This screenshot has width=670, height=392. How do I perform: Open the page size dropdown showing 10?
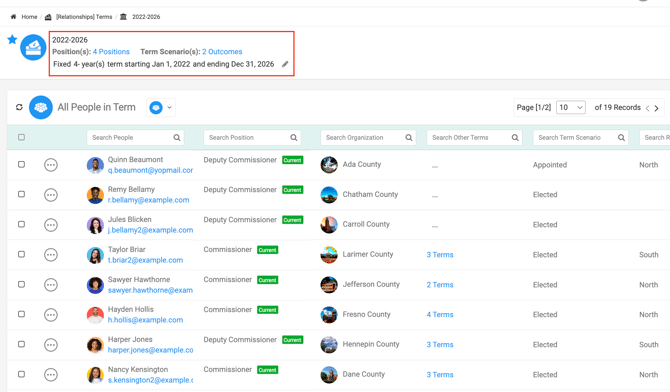[570, 107]
